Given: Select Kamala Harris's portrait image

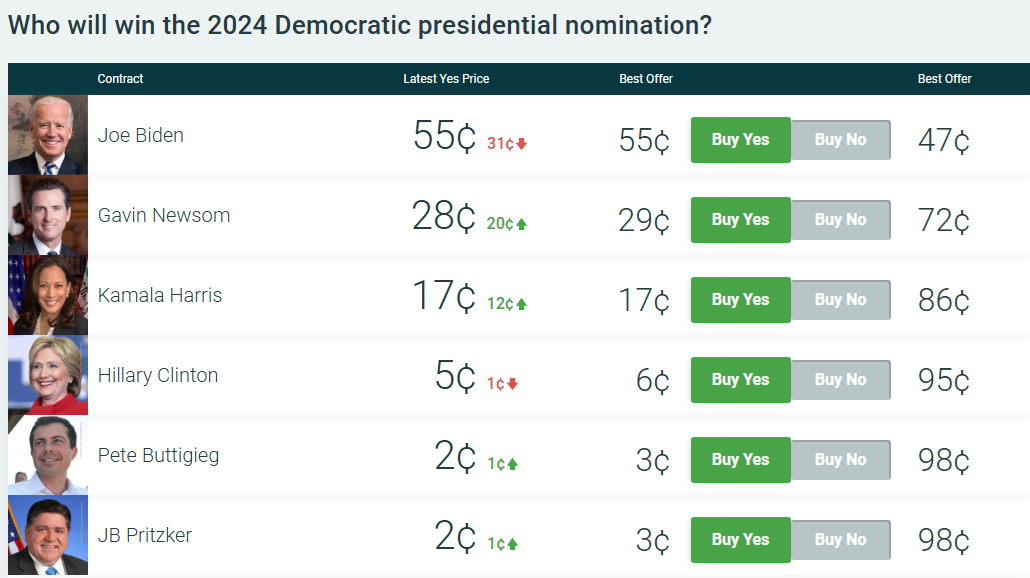Looking at the screenshot, I should coord(48,295).
